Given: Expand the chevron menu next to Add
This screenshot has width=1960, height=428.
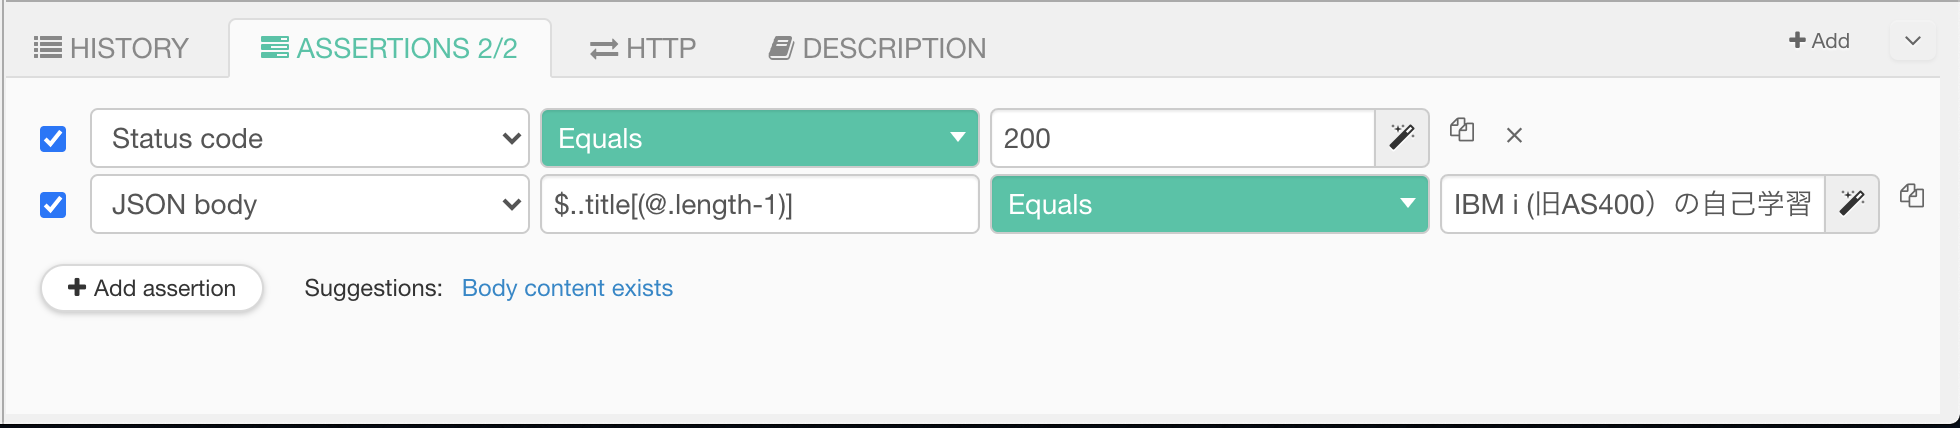Looking at the screenshot, I should click(1913, 42).
